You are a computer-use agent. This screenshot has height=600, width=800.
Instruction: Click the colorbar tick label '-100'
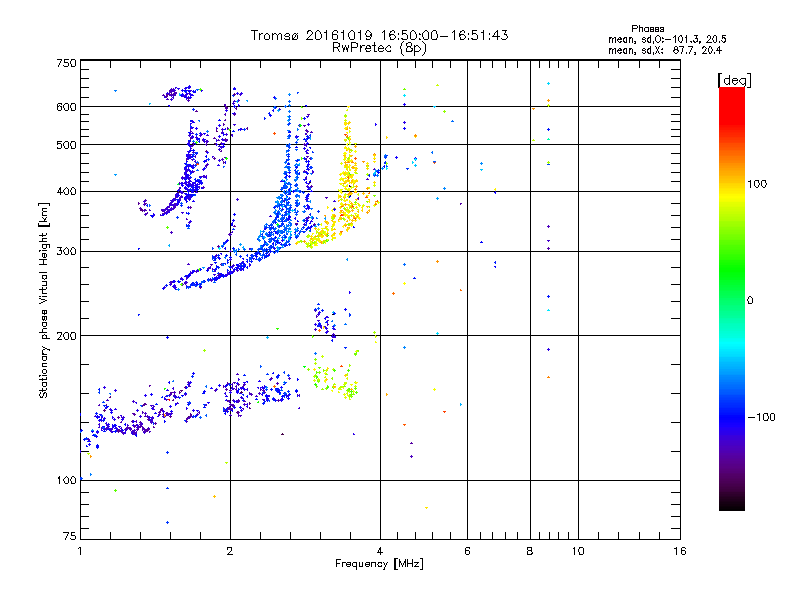pos(761,417)
